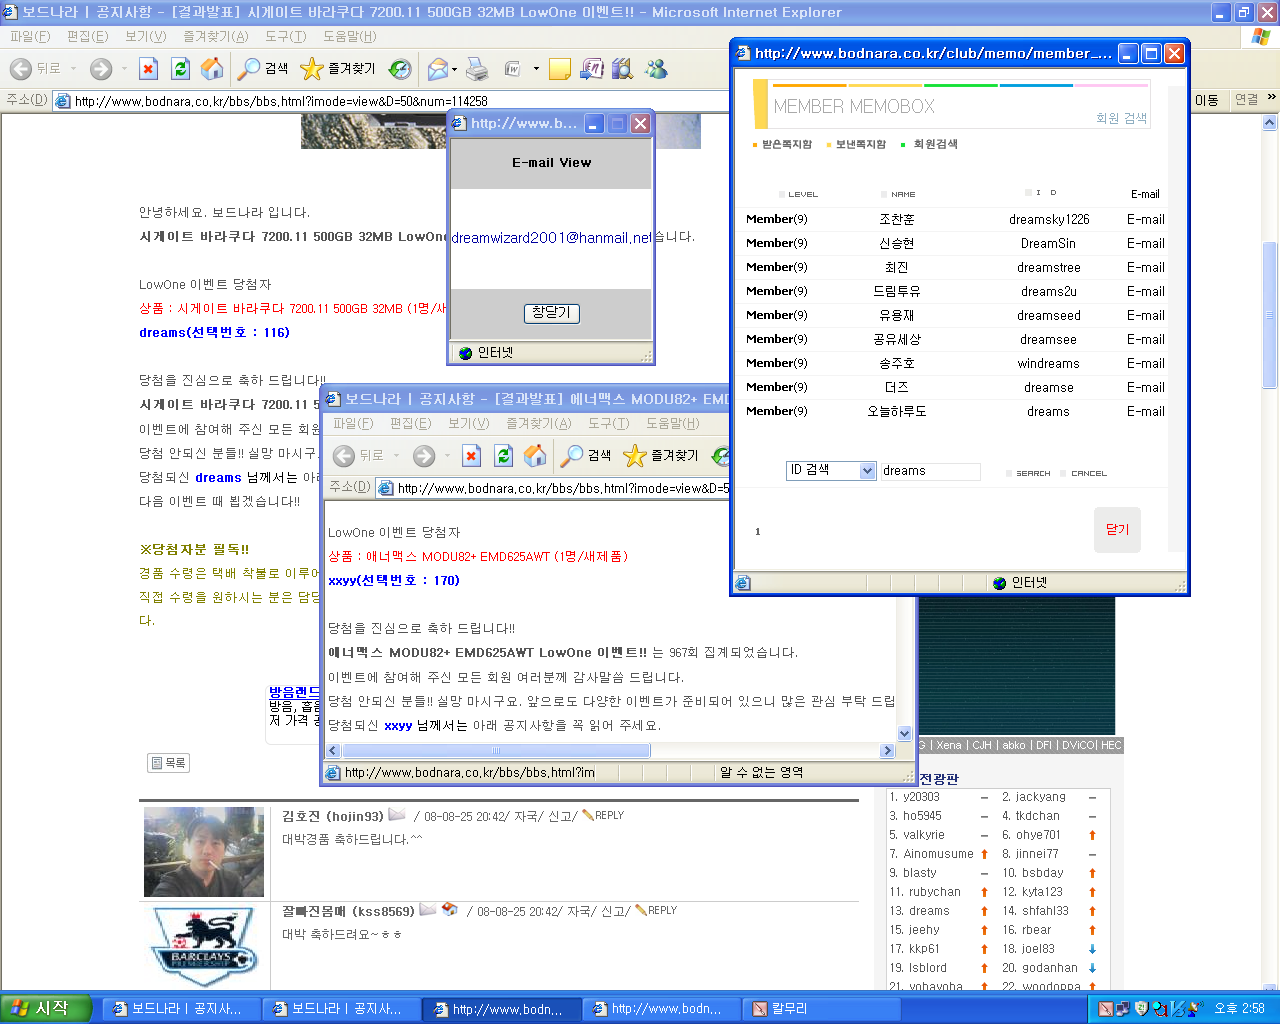Click rubychan in ranking list
This screenshot has width=1280, height=1024.
point(934,892)
